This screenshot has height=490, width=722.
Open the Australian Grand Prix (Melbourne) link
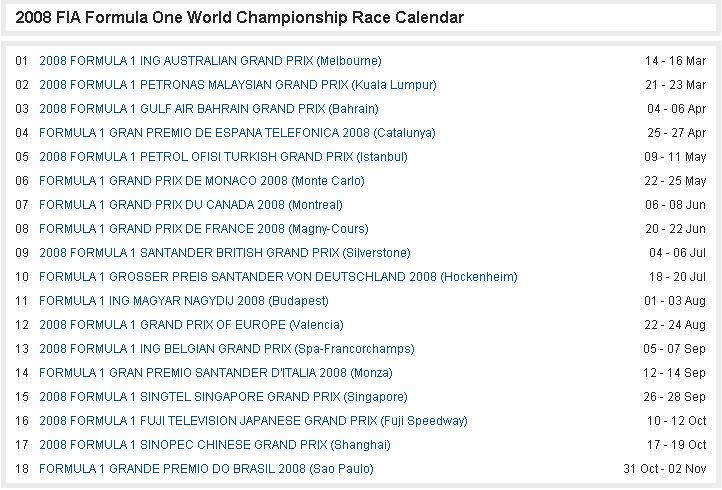click(x=210, y=61)
